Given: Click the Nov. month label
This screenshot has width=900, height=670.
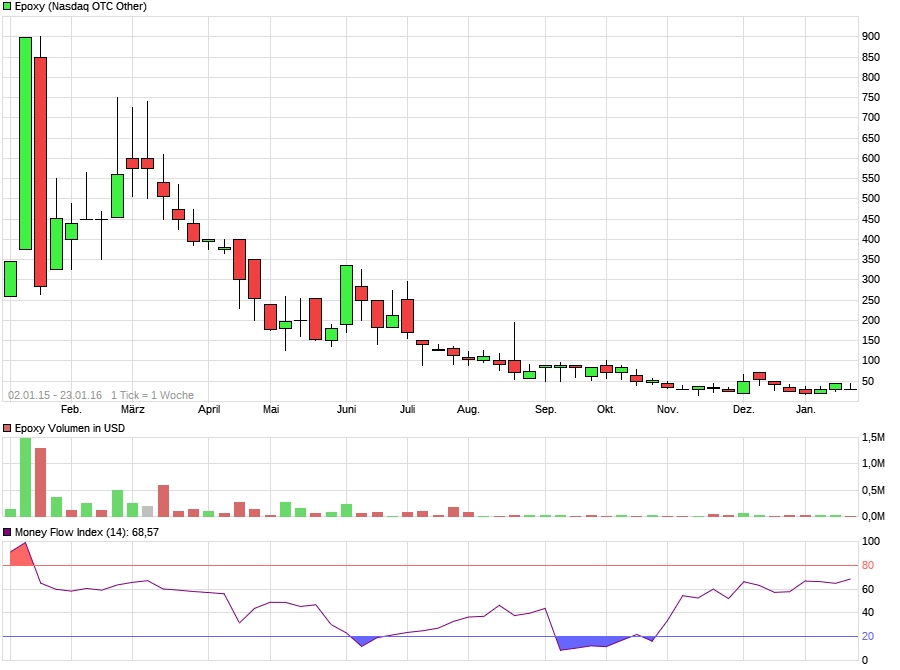Looking at the screenshot, I should click(x=668, y=409).
